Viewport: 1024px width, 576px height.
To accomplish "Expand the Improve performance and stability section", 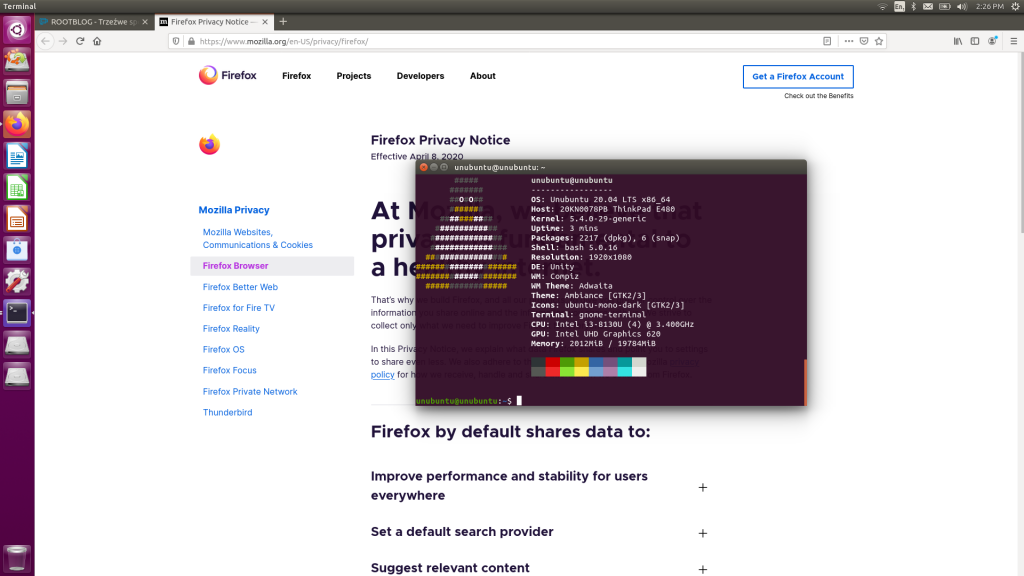I will [x=703, y=487].
